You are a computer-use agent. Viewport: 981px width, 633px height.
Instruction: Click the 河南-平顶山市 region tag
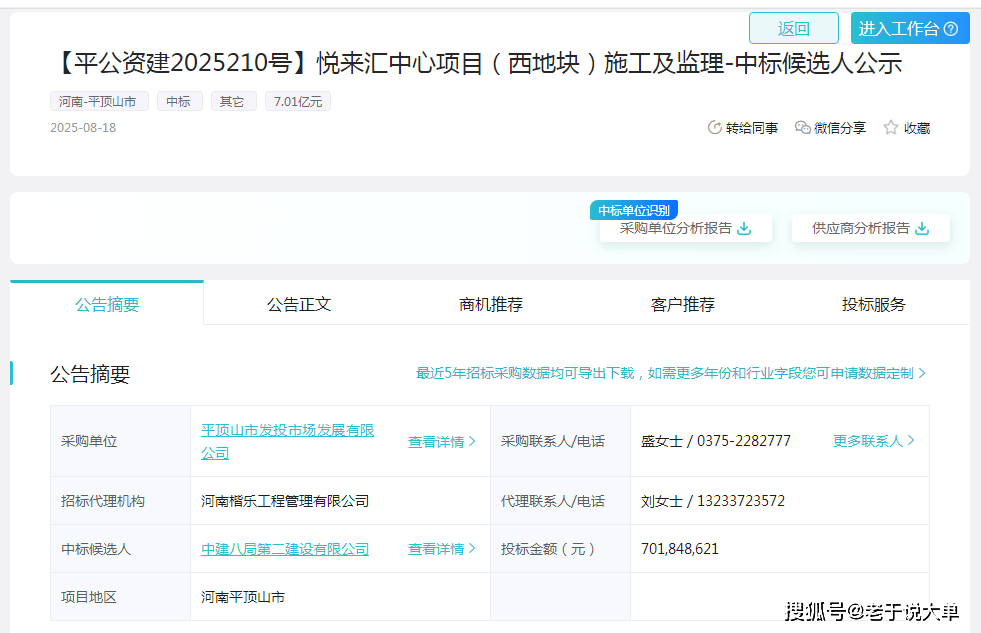point(99,101)
